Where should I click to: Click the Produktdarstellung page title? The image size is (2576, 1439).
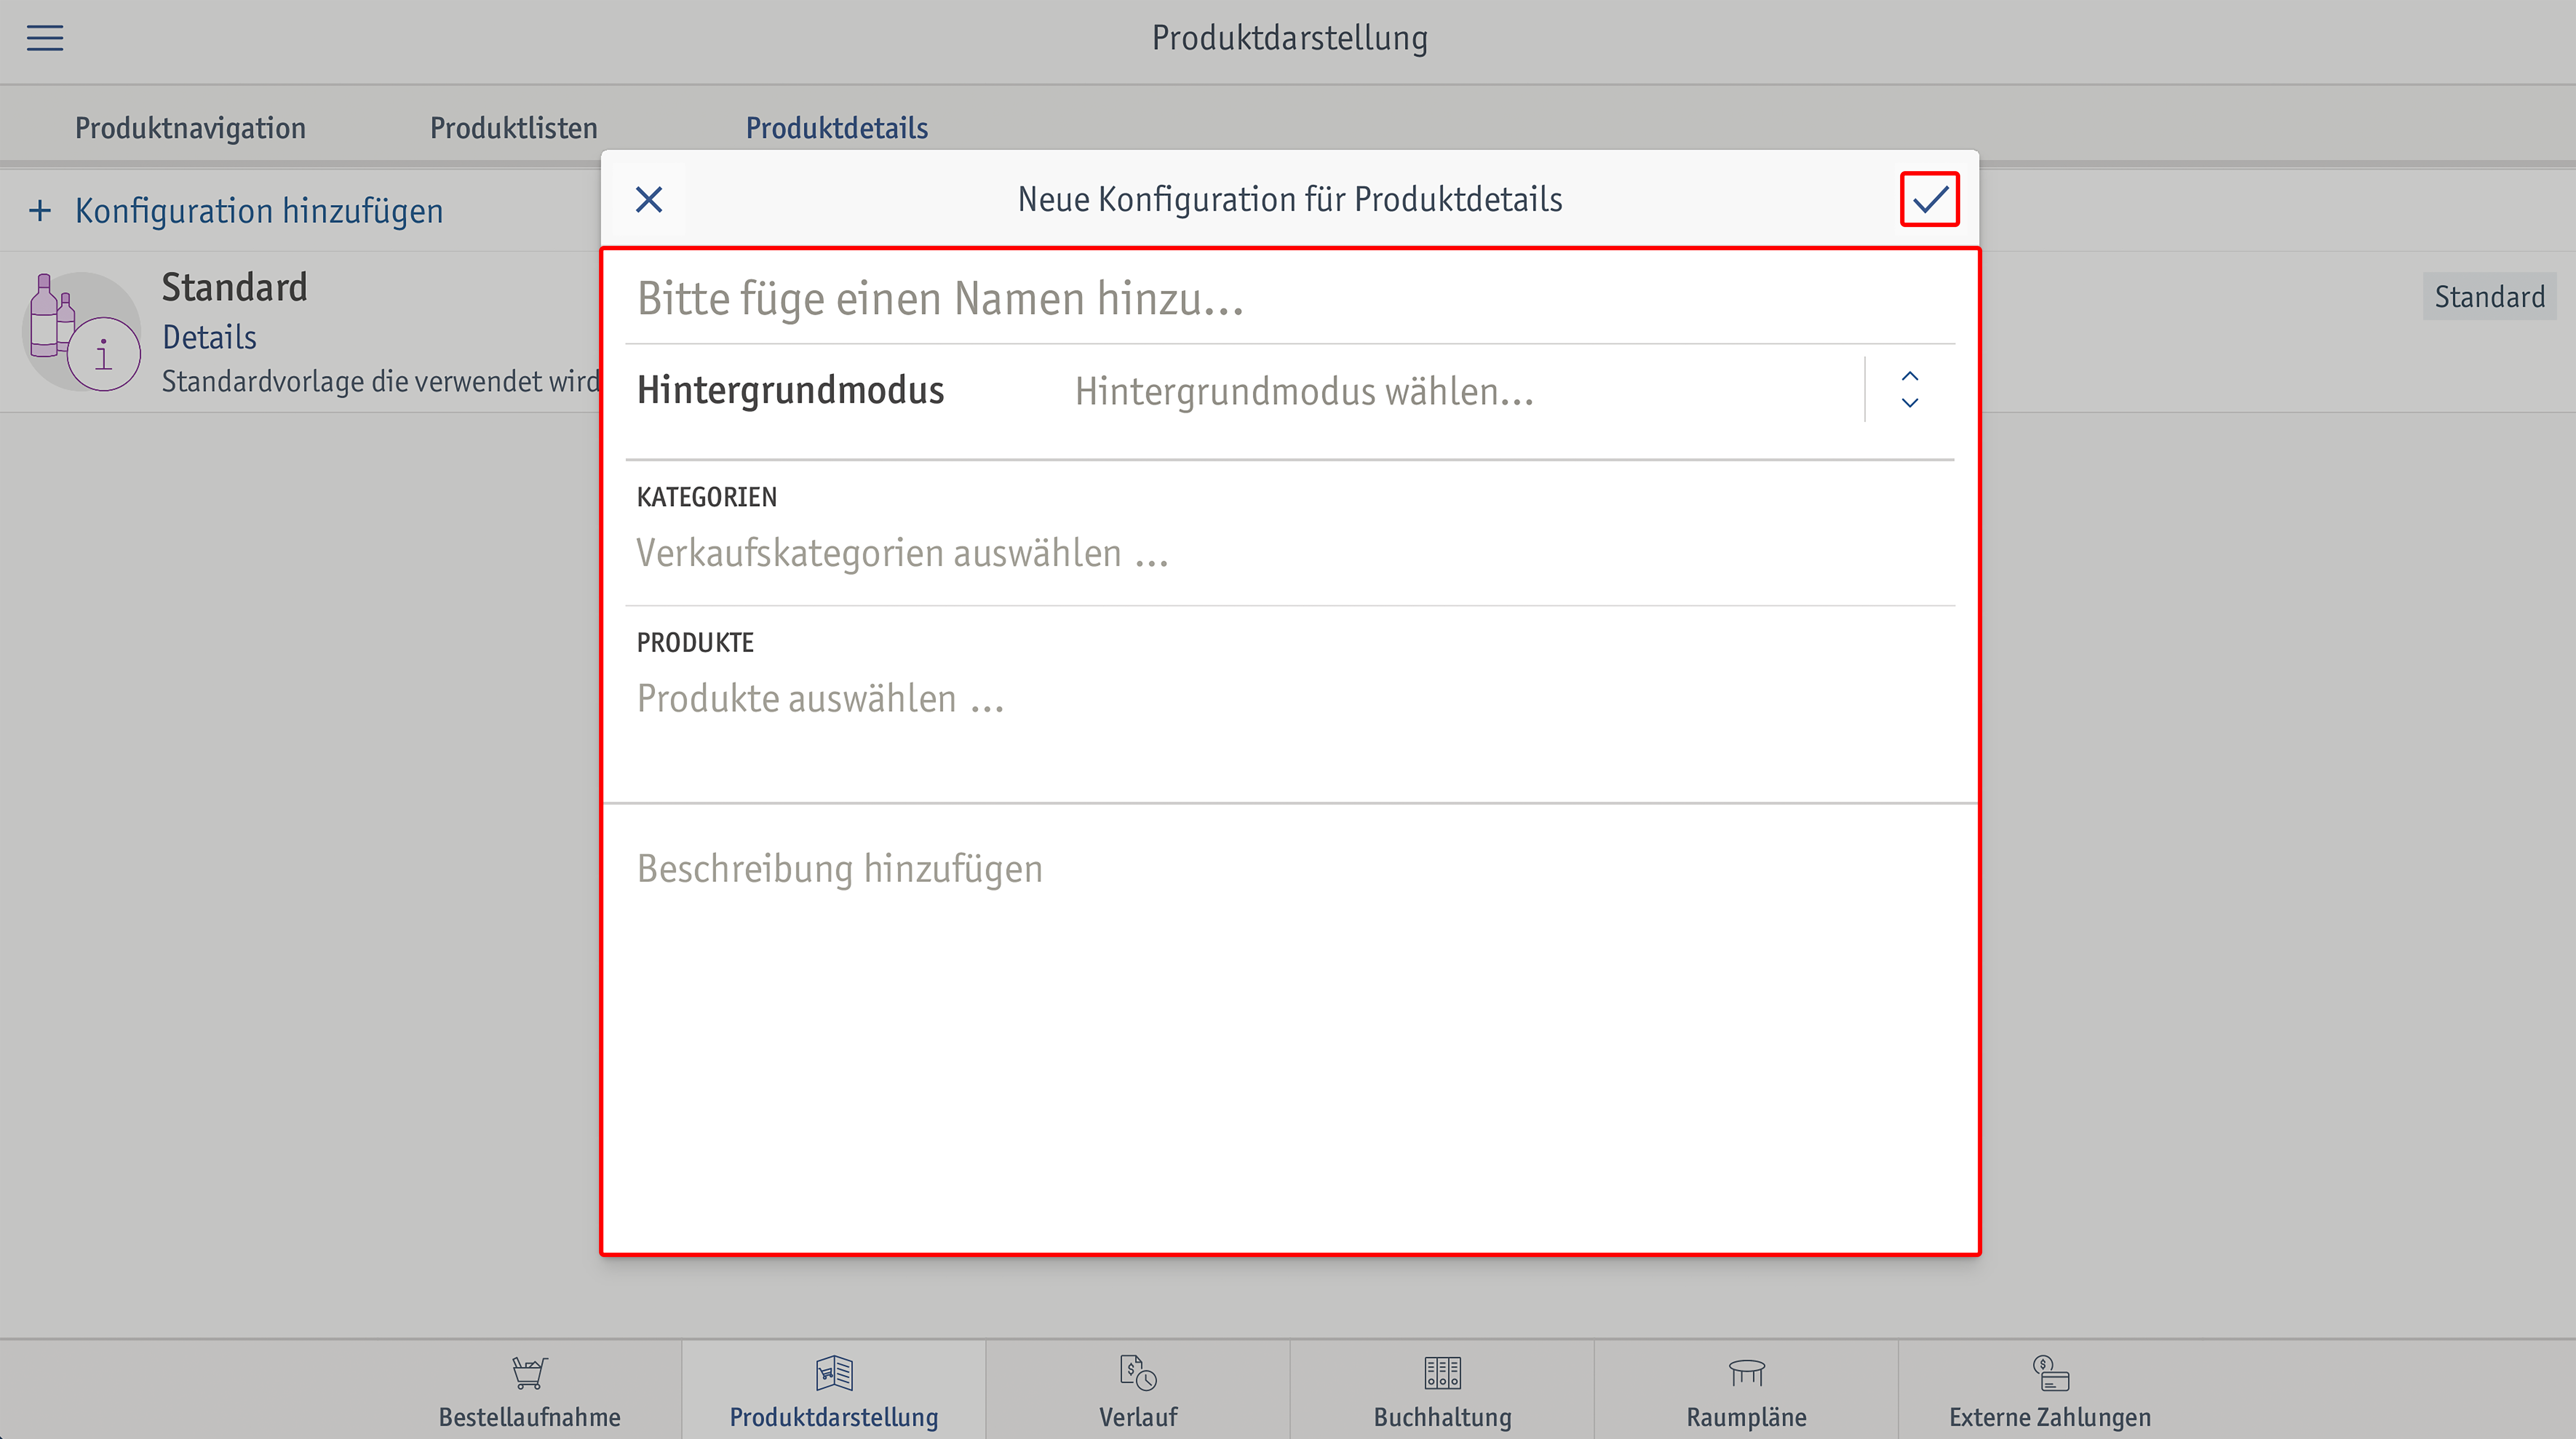tap(1290, 38)
